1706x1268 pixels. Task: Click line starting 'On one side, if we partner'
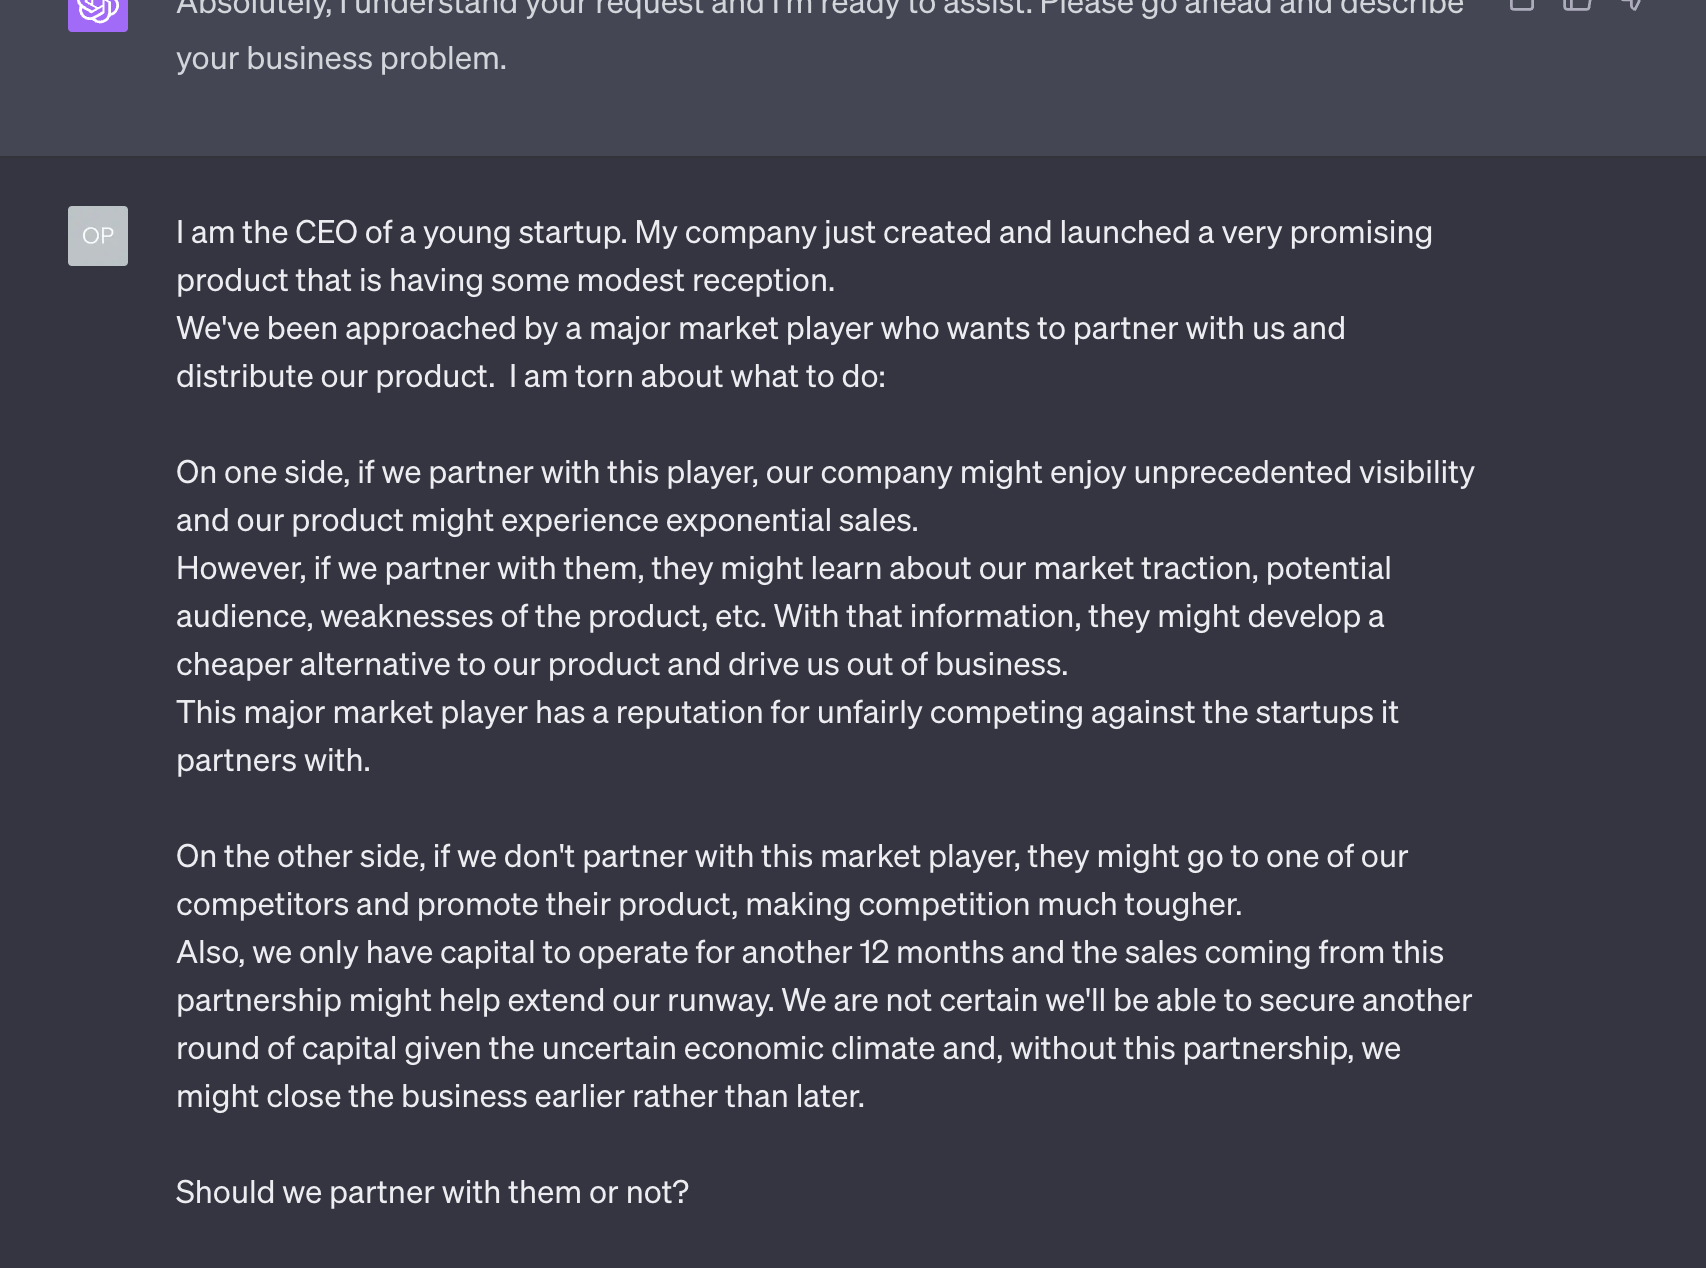825,472
